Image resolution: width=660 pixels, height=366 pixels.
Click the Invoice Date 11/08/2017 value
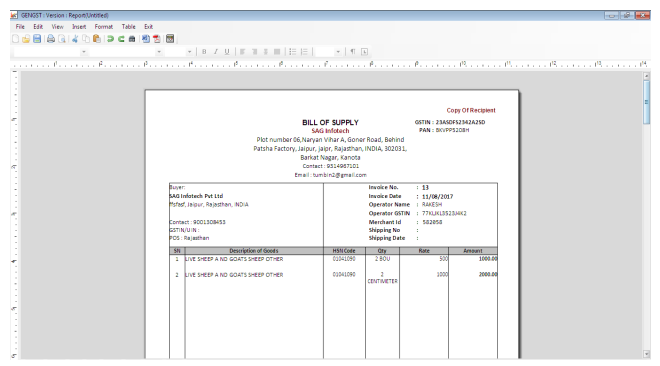tap(438, 196)
